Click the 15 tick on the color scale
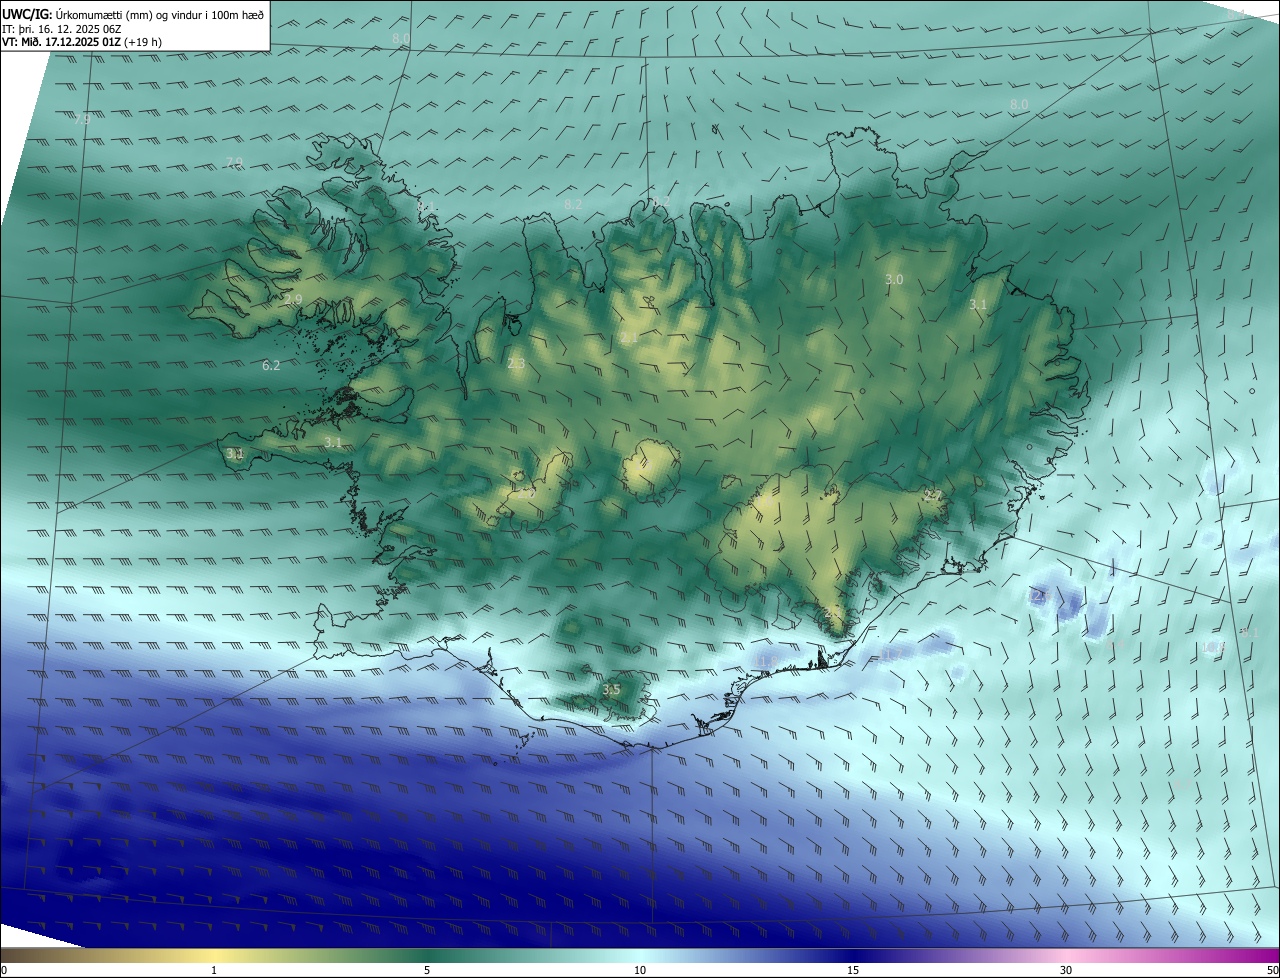Image resolution: width=1280 pixels, height=978 pixels. [853, 970]
